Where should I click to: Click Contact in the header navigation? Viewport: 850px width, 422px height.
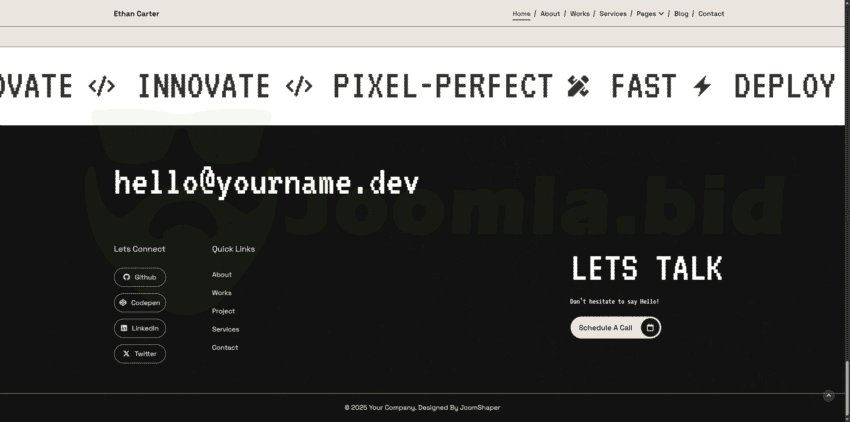(x=711, y=14)
